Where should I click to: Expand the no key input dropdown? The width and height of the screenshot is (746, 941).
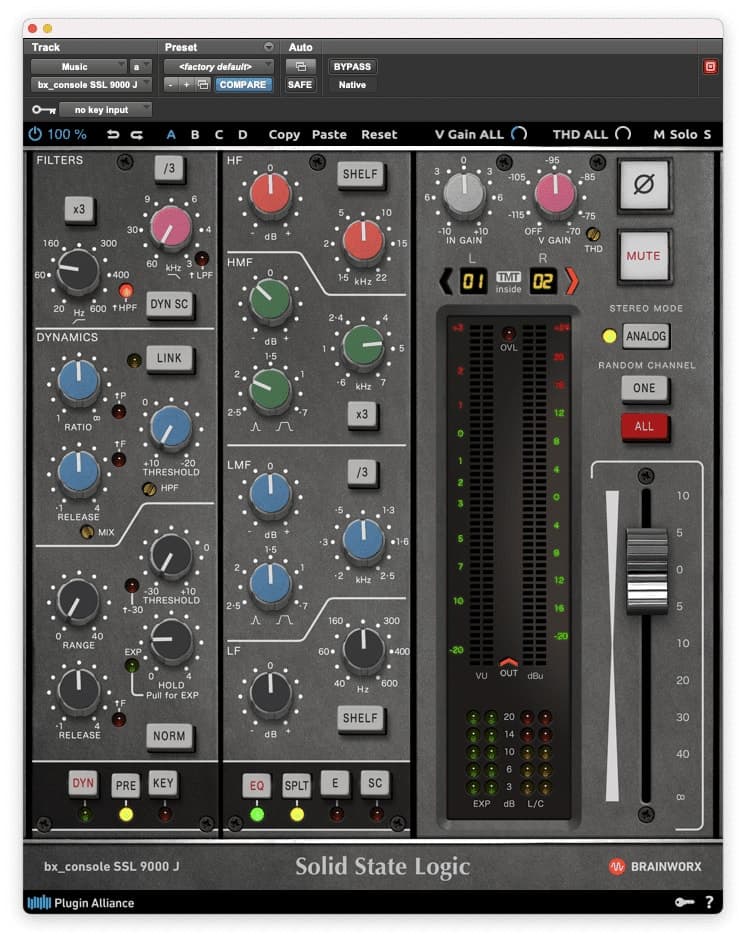tap(105, 109)
